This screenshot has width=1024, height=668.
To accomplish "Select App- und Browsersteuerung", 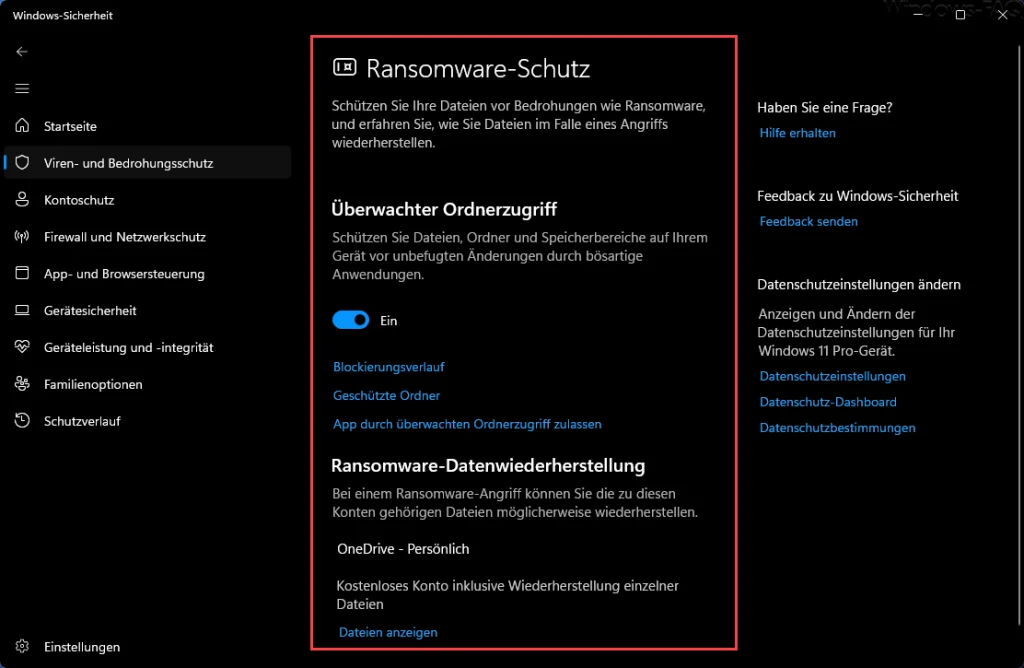I will (x=124, y=274).
